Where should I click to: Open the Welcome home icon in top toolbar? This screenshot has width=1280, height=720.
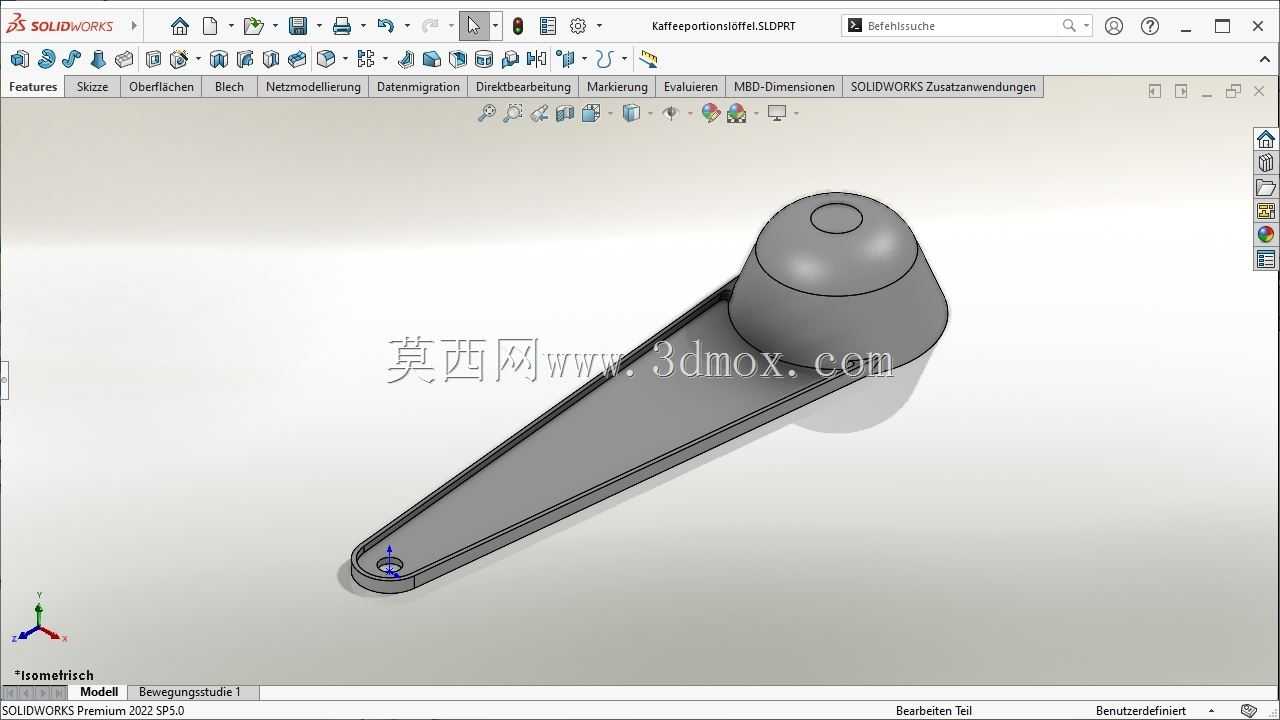[180, 26]
